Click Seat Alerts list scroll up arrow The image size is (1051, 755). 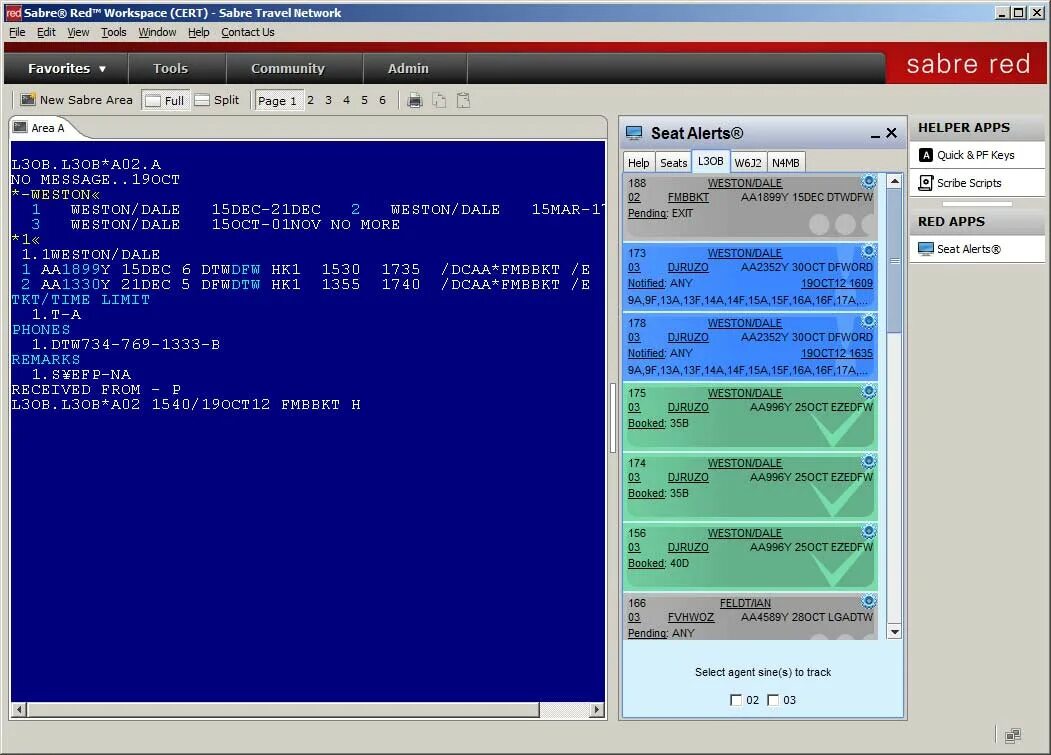pos(895,181)
